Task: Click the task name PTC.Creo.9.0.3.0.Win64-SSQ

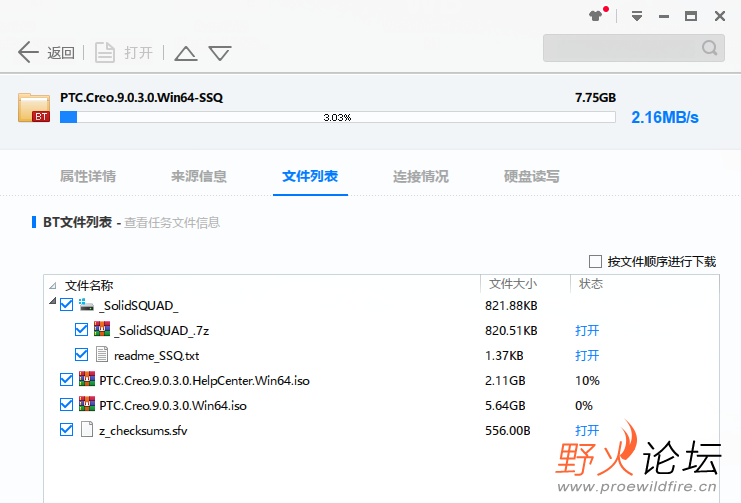Action: 141,97
